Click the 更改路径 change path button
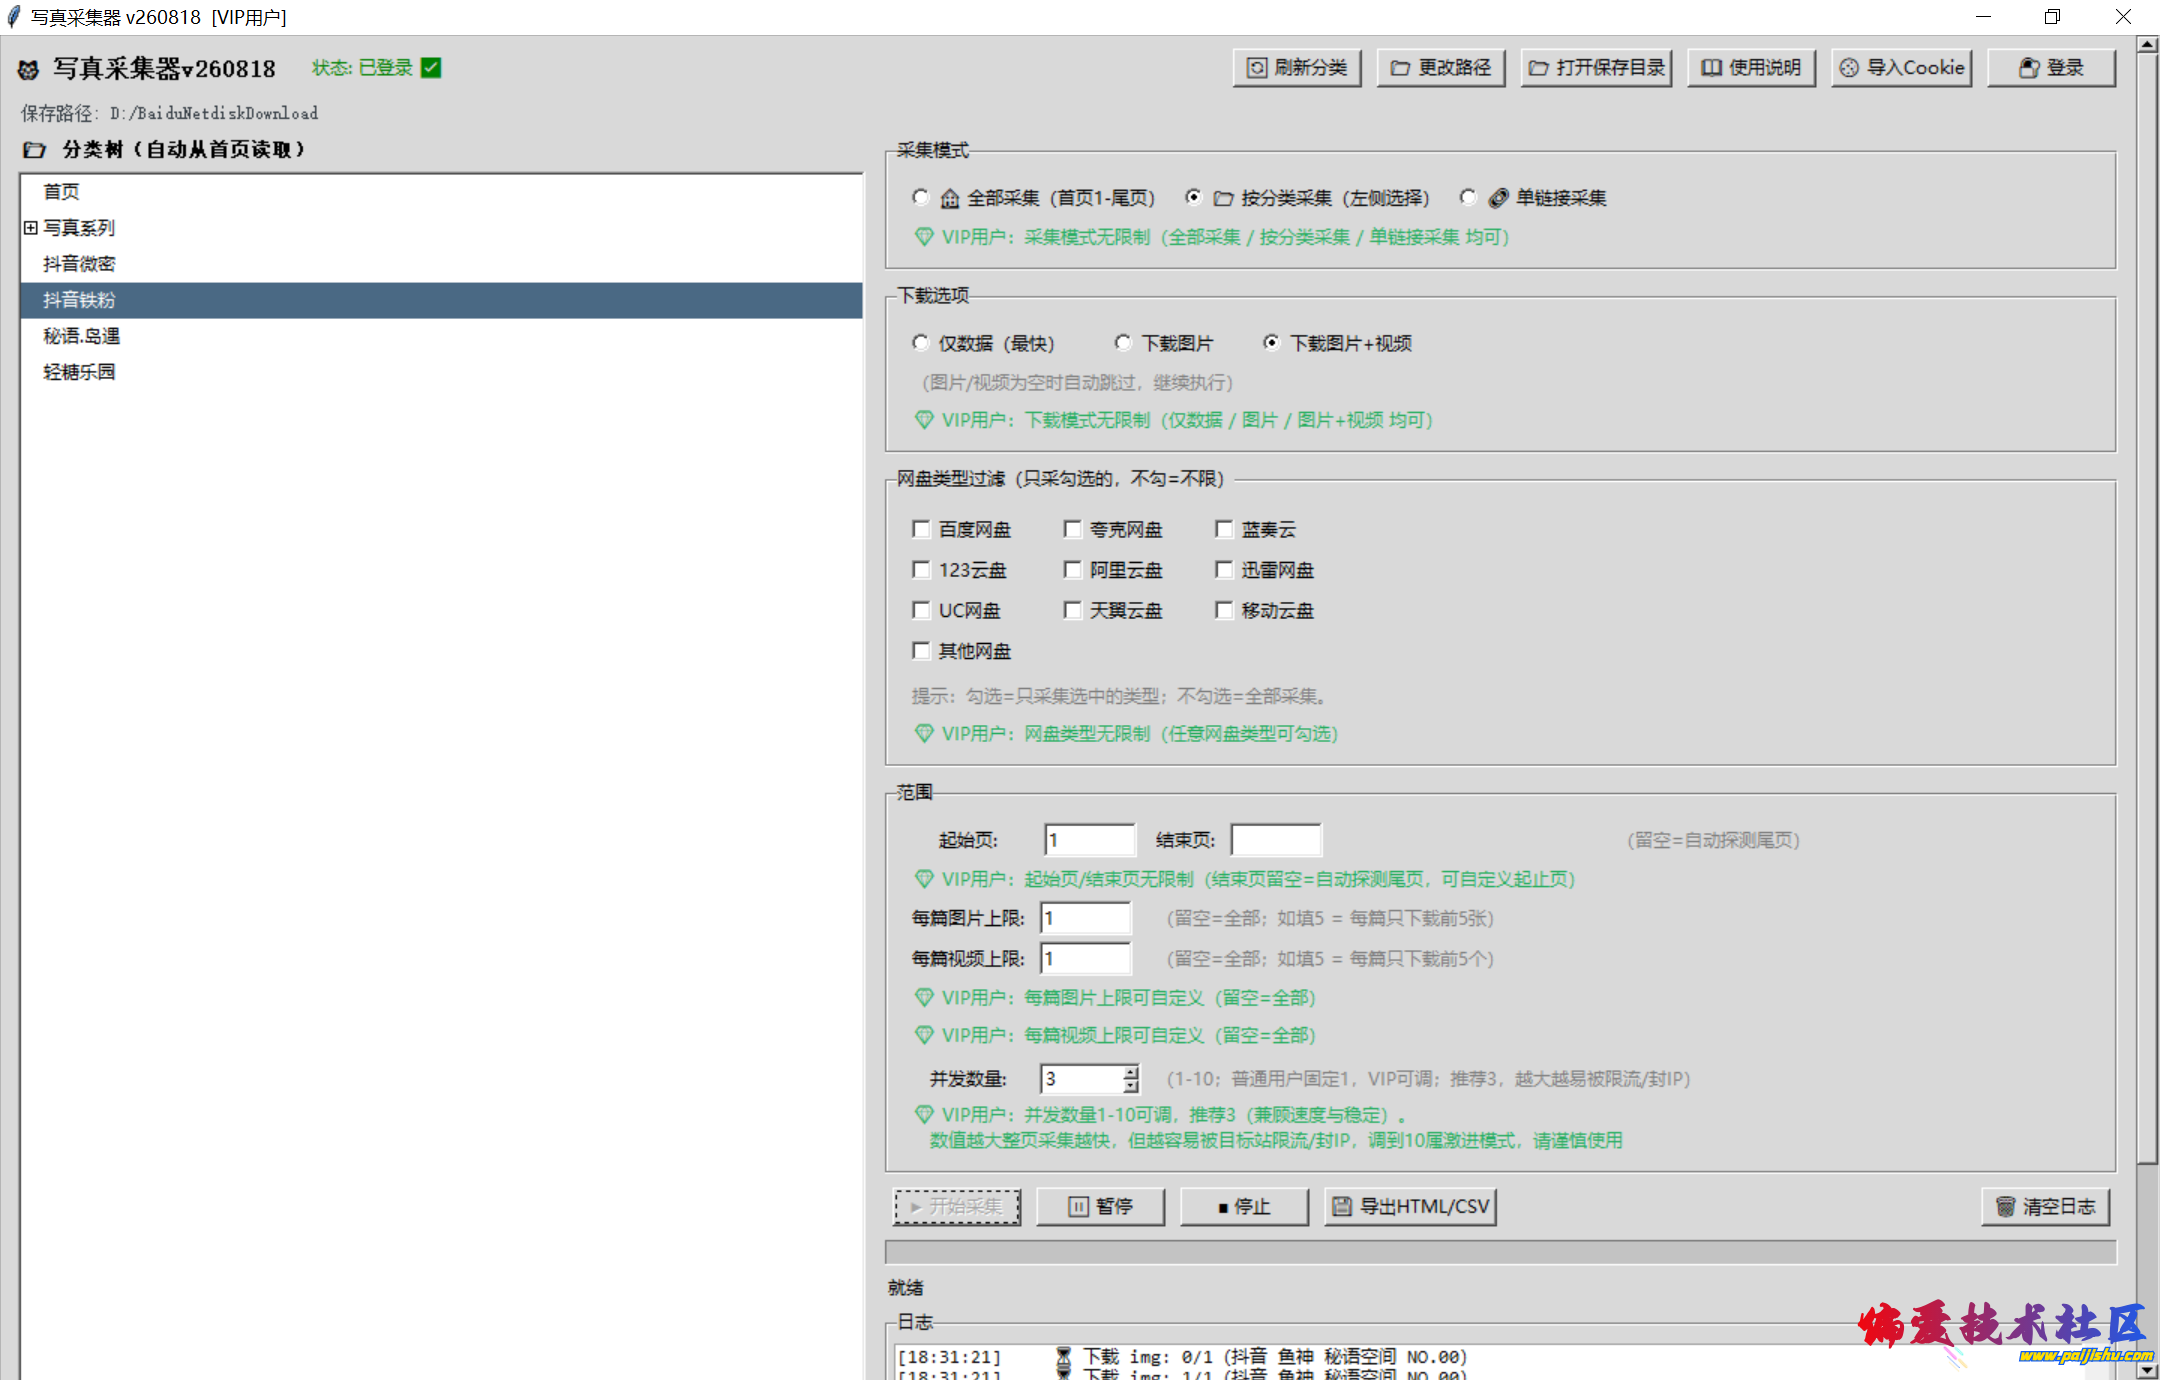Viewport: 2160px width, 1380px height. (x=1441, y=68)
